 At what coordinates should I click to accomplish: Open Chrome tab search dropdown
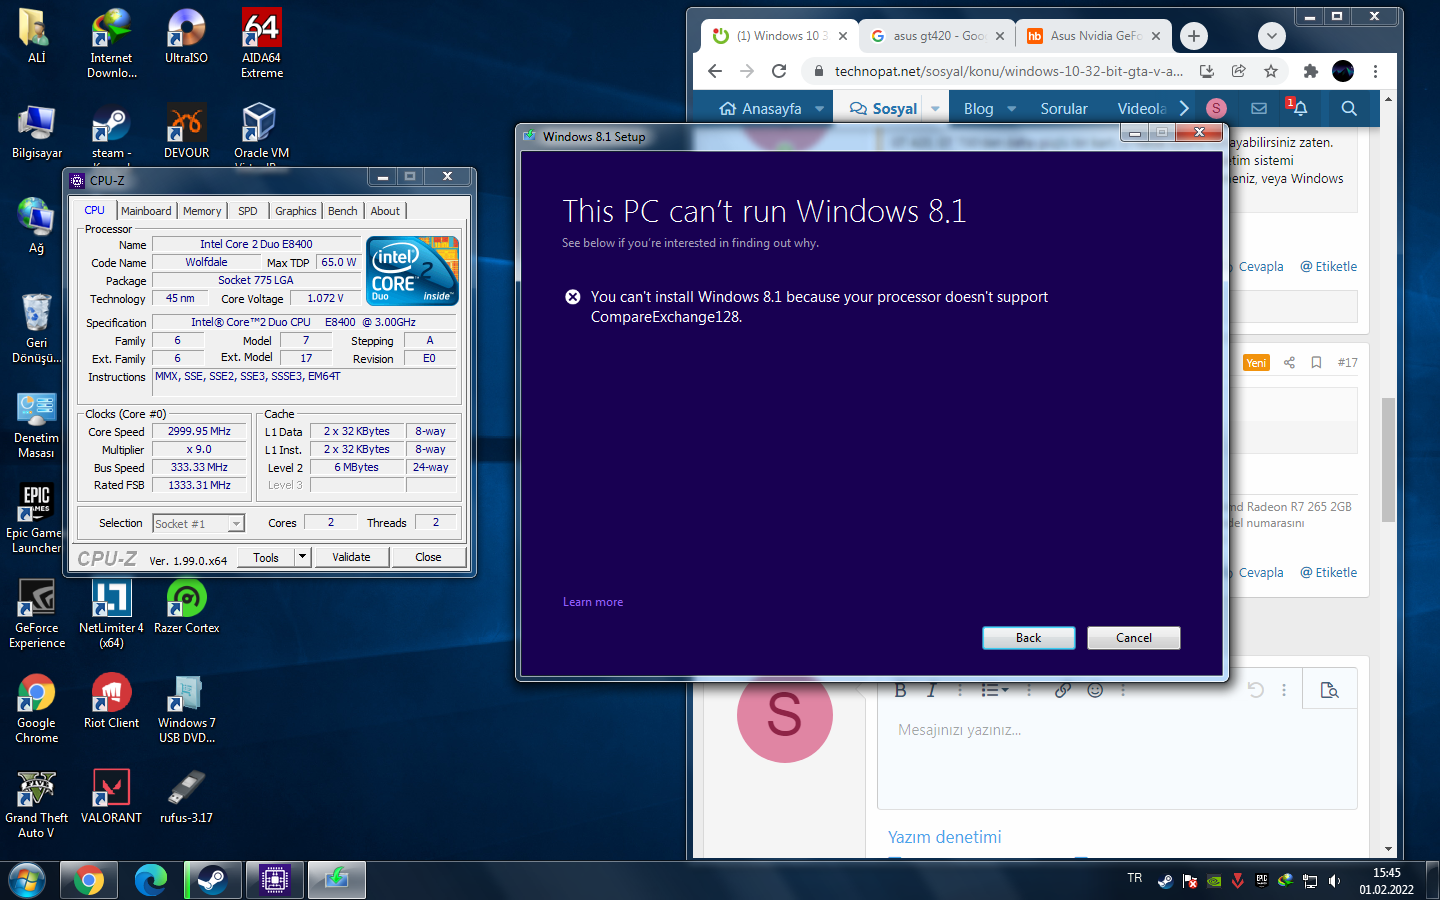[x=1271, y=36]
